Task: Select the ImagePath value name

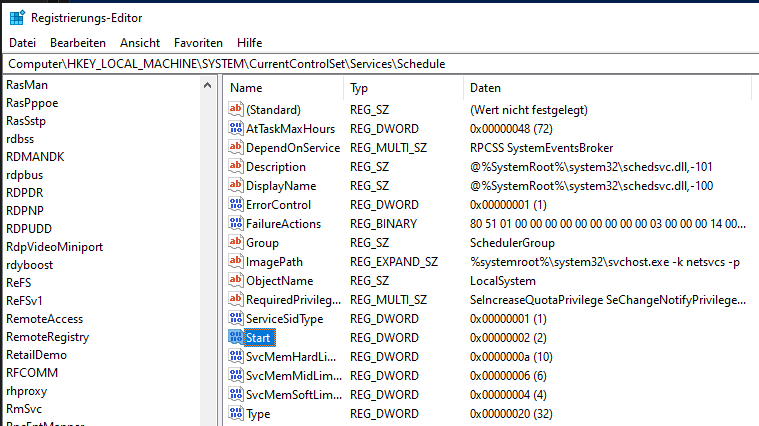Action: 274,262
